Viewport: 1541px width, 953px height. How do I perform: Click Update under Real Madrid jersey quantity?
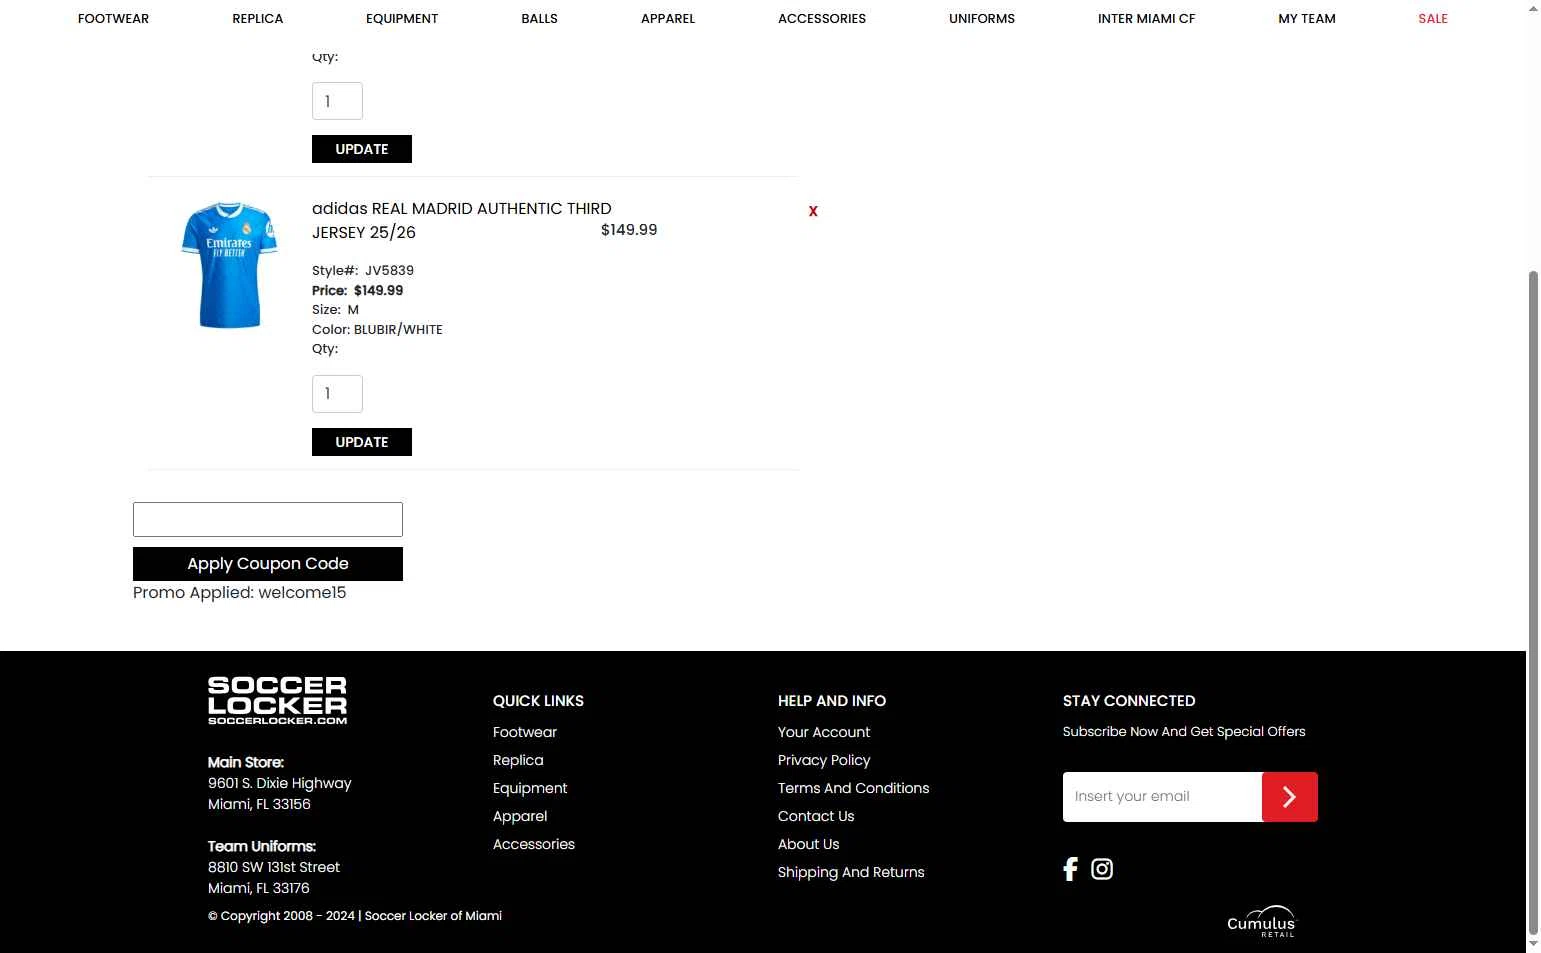[362, 442]
